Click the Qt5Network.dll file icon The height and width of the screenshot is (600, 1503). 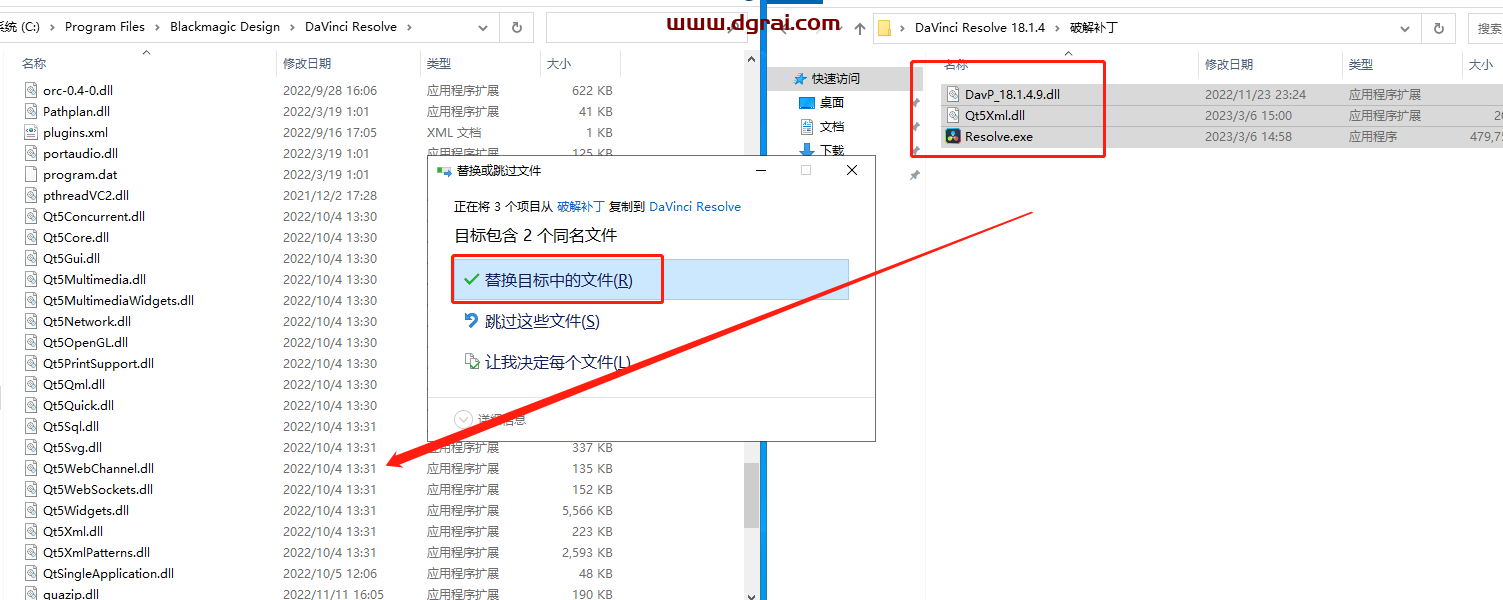[x=31, y=321]
